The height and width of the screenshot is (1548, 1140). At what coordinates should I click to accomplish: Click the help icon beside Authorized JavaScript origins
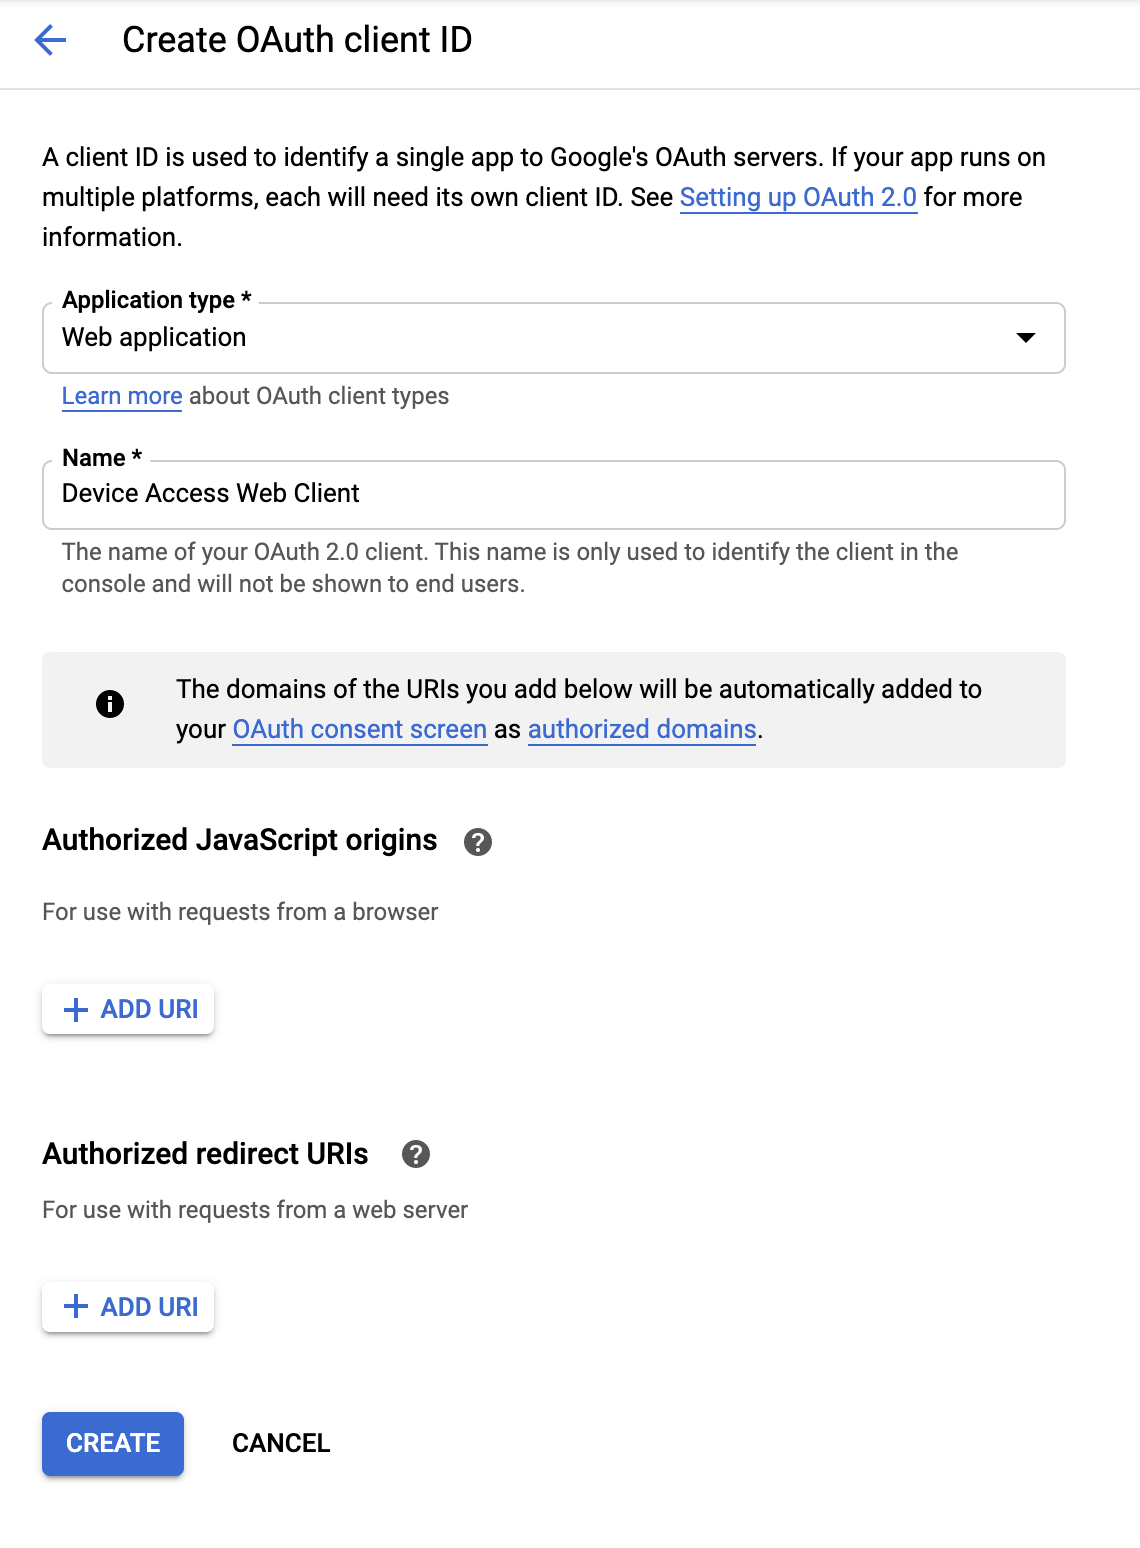(x=477, y=843)
